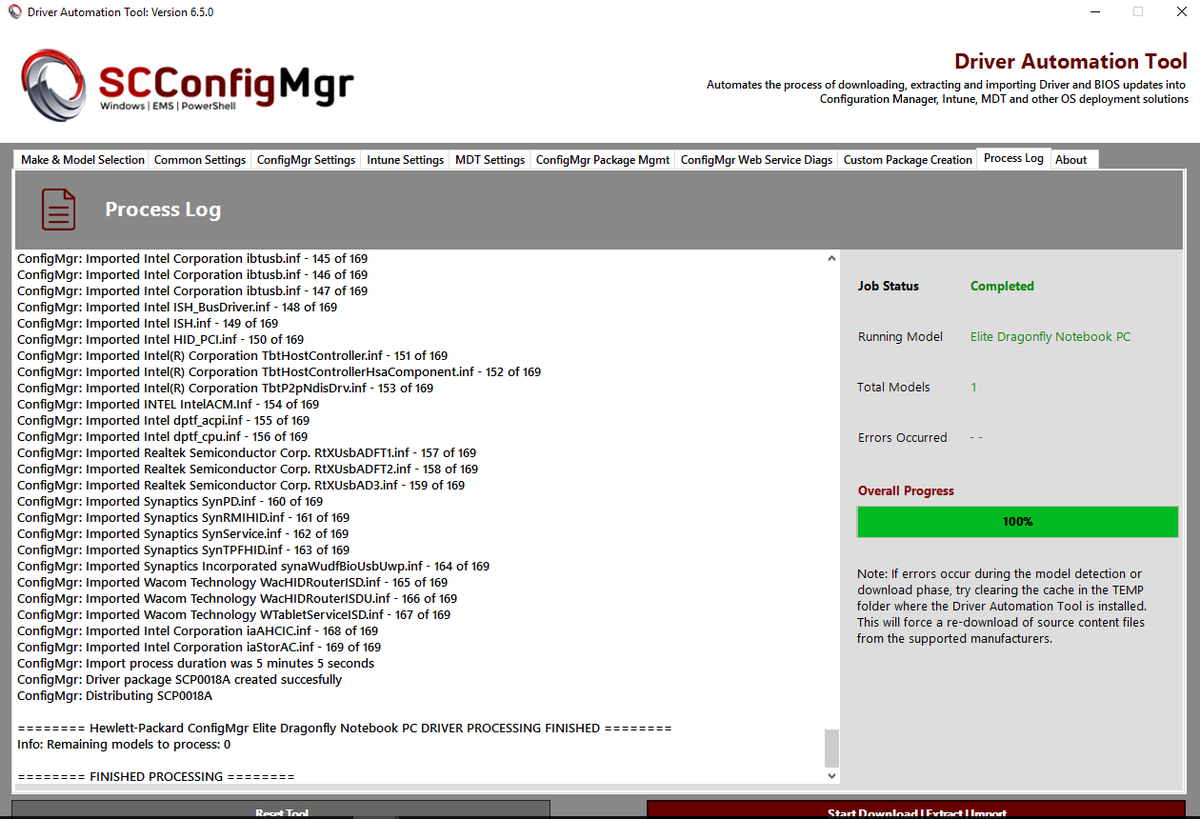Click log line 'RtXUsbAD3.inf - 159 of 169'

tap(241, 485)
